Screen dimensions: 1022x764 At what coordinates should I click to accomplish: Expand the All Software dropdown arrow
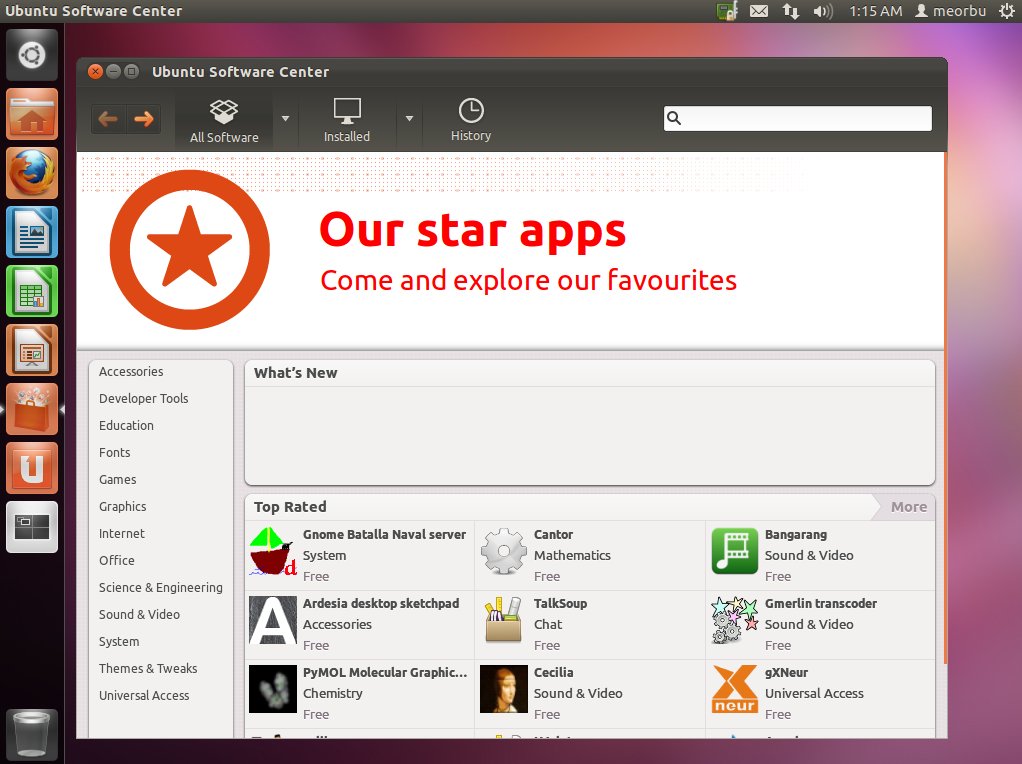coord(285,119)
